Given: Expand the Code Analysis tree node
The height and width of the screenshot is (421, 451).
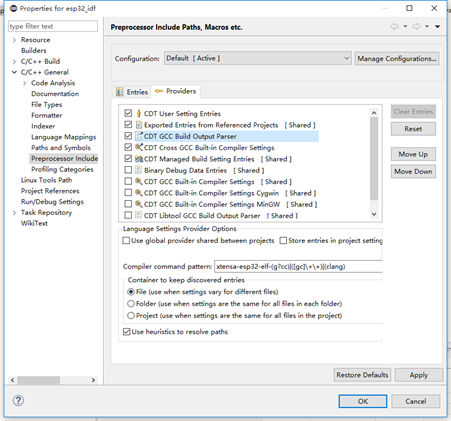Looking at the screenshot, I should coord(24,83).
